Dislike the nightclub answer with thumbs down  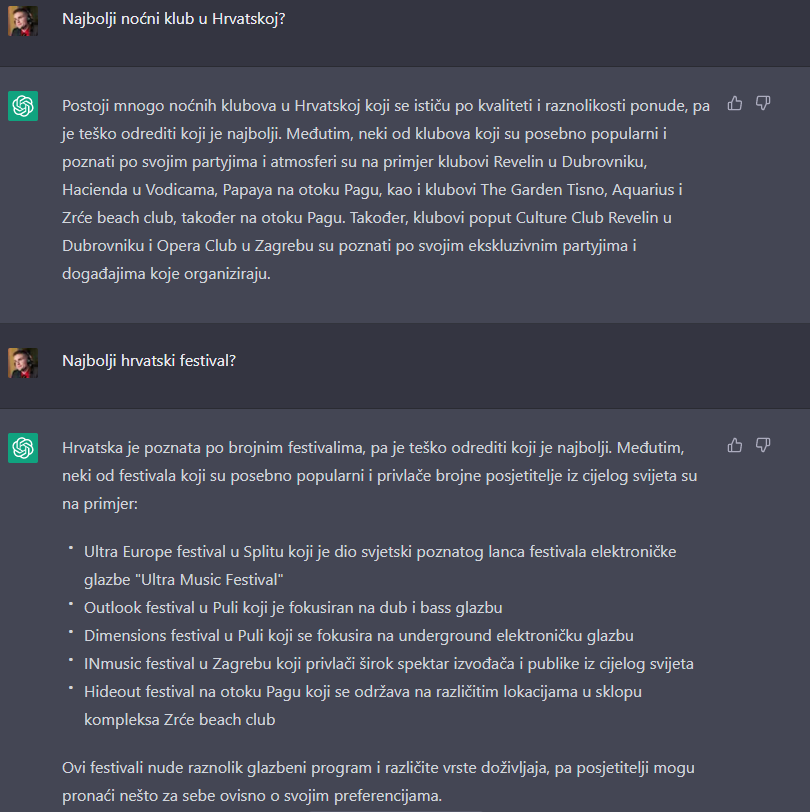pos(763,104)
